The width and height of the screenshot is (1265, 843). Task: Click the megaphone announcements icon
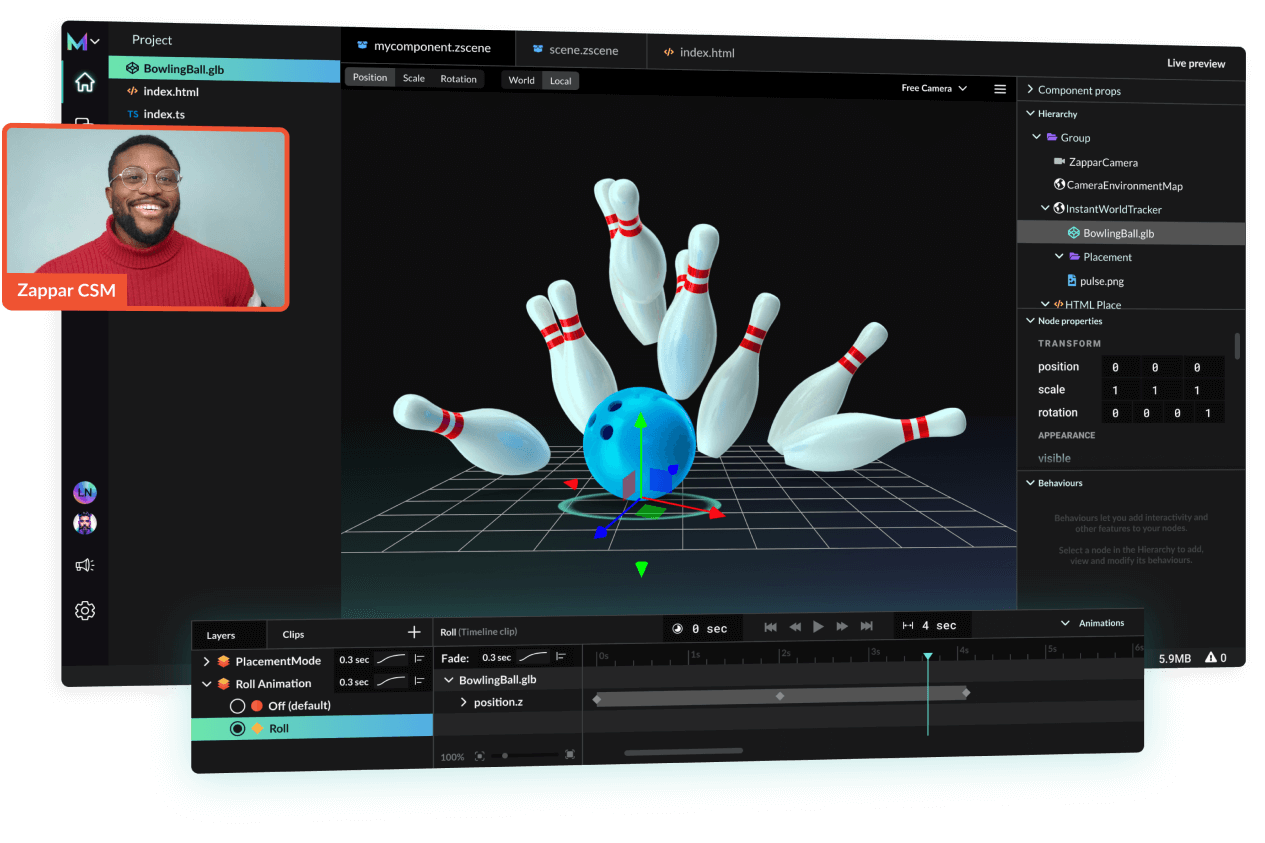click(x=85, y=566)
